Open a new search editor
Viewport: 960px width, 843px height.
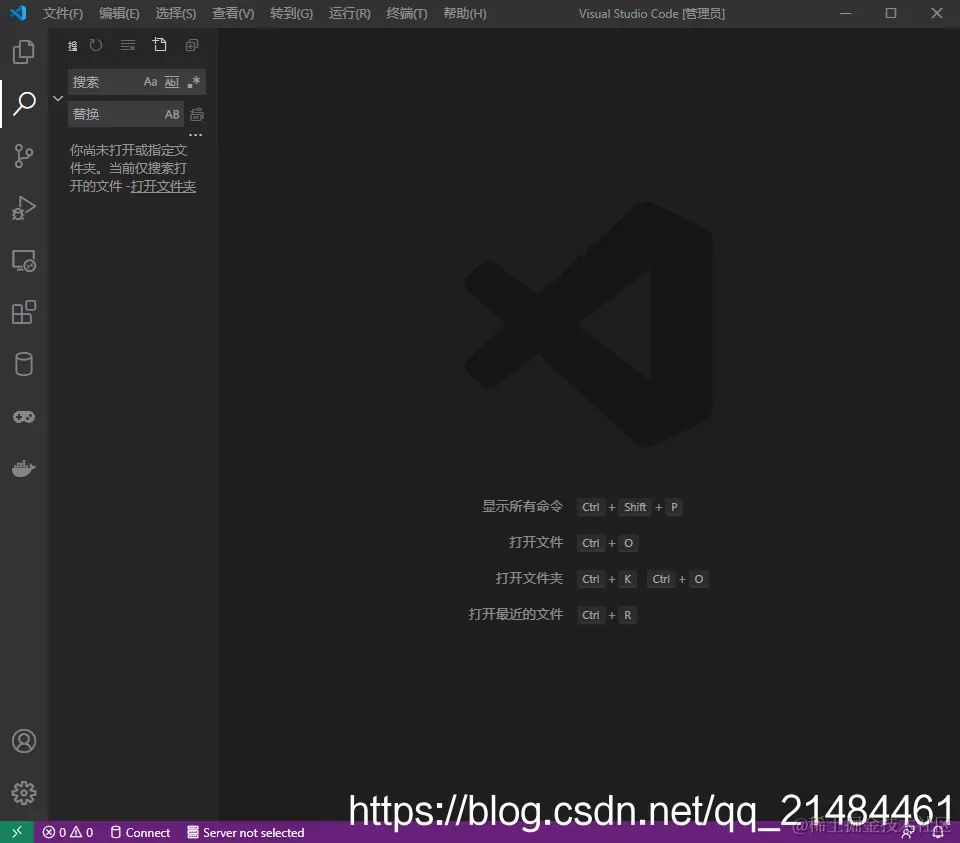160,45
